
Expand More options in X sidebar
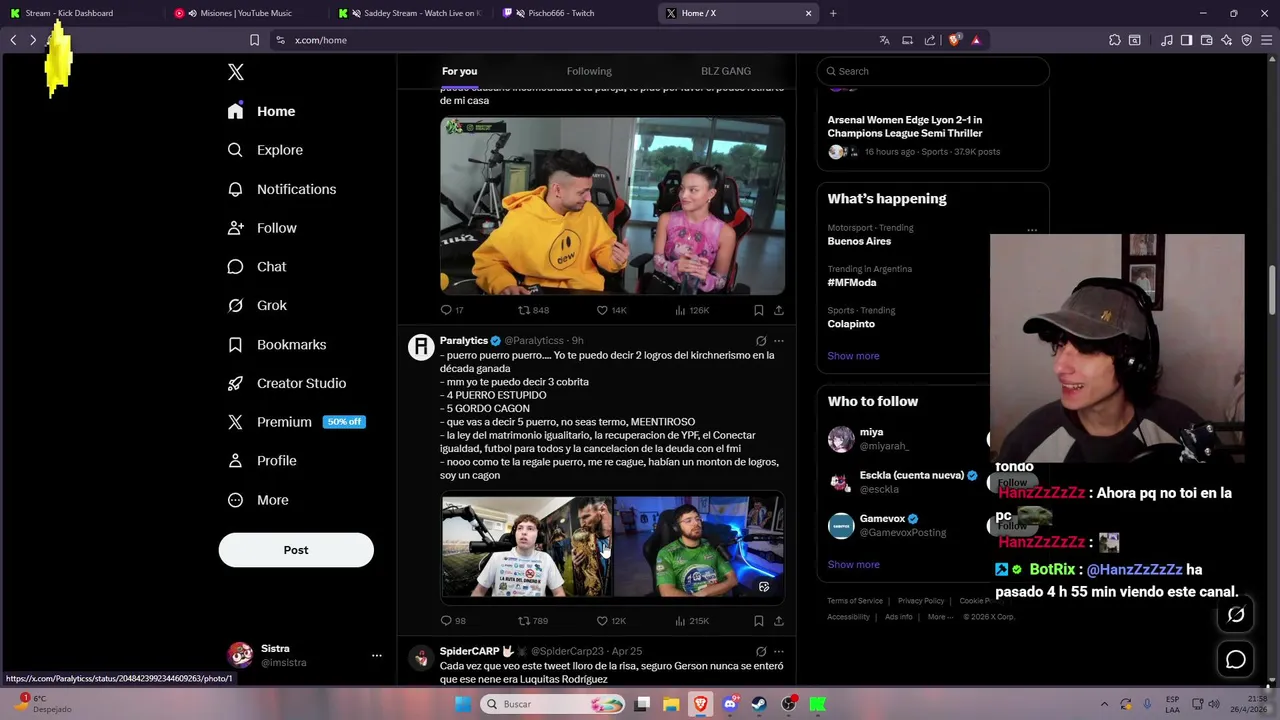pos(258,500)
